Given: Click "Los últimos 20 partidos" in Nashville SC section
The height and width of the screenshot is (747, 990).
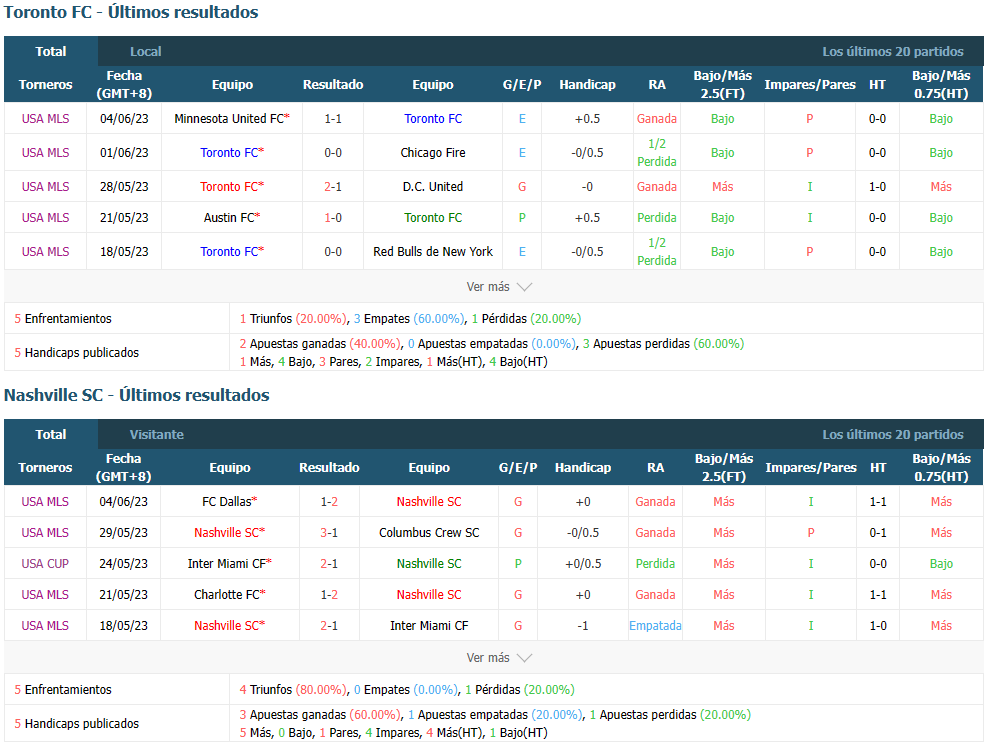Looking at the screenshot, I should (893, 434).
